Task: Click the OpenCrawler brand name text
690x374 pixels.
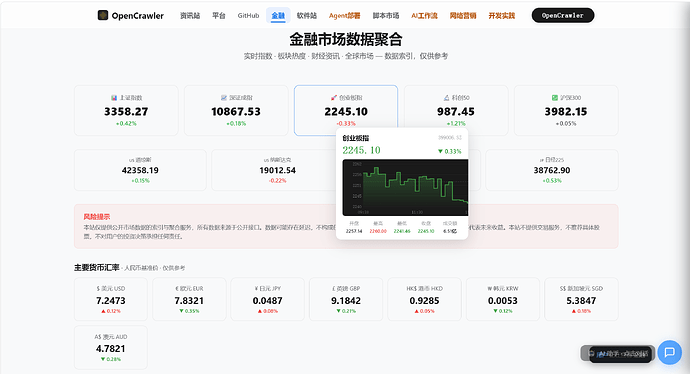Action: click(137, 16)
